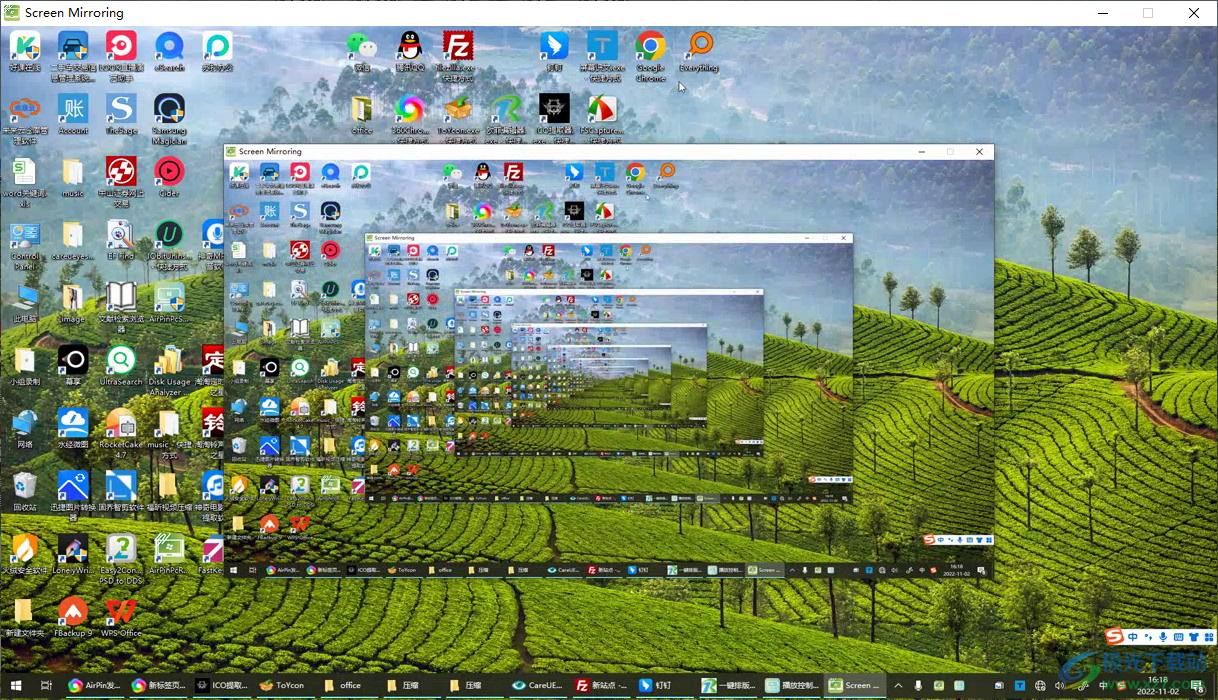Screen dimensions: 1218x700
Task: Switch to 播放控制 taskbar item
Action: click(793, 686)
